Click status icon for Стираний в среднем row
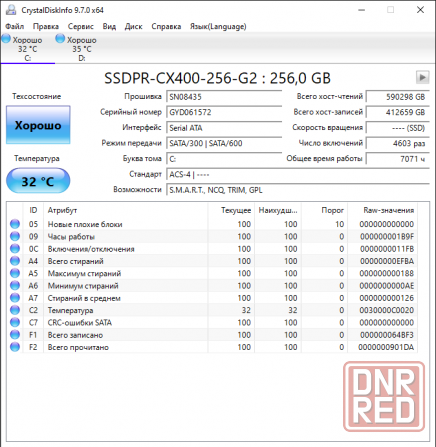This screenshot has height=447, width=436. point(15,298)
